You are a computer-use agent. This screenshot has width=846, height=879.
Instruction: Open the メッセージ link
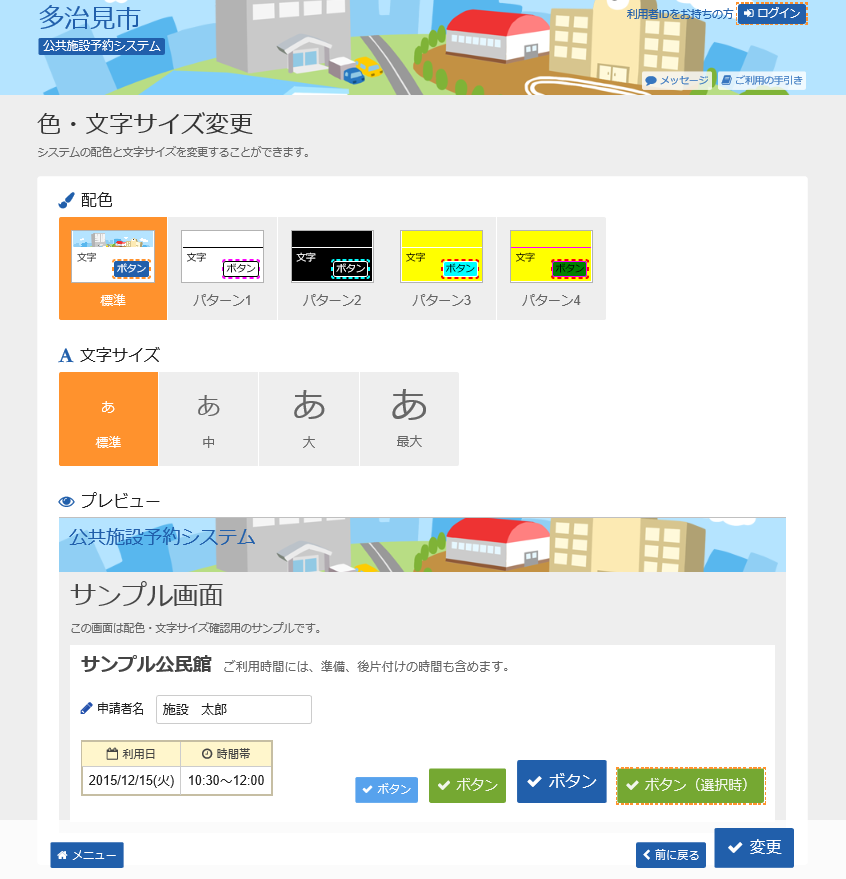(677, 81)
